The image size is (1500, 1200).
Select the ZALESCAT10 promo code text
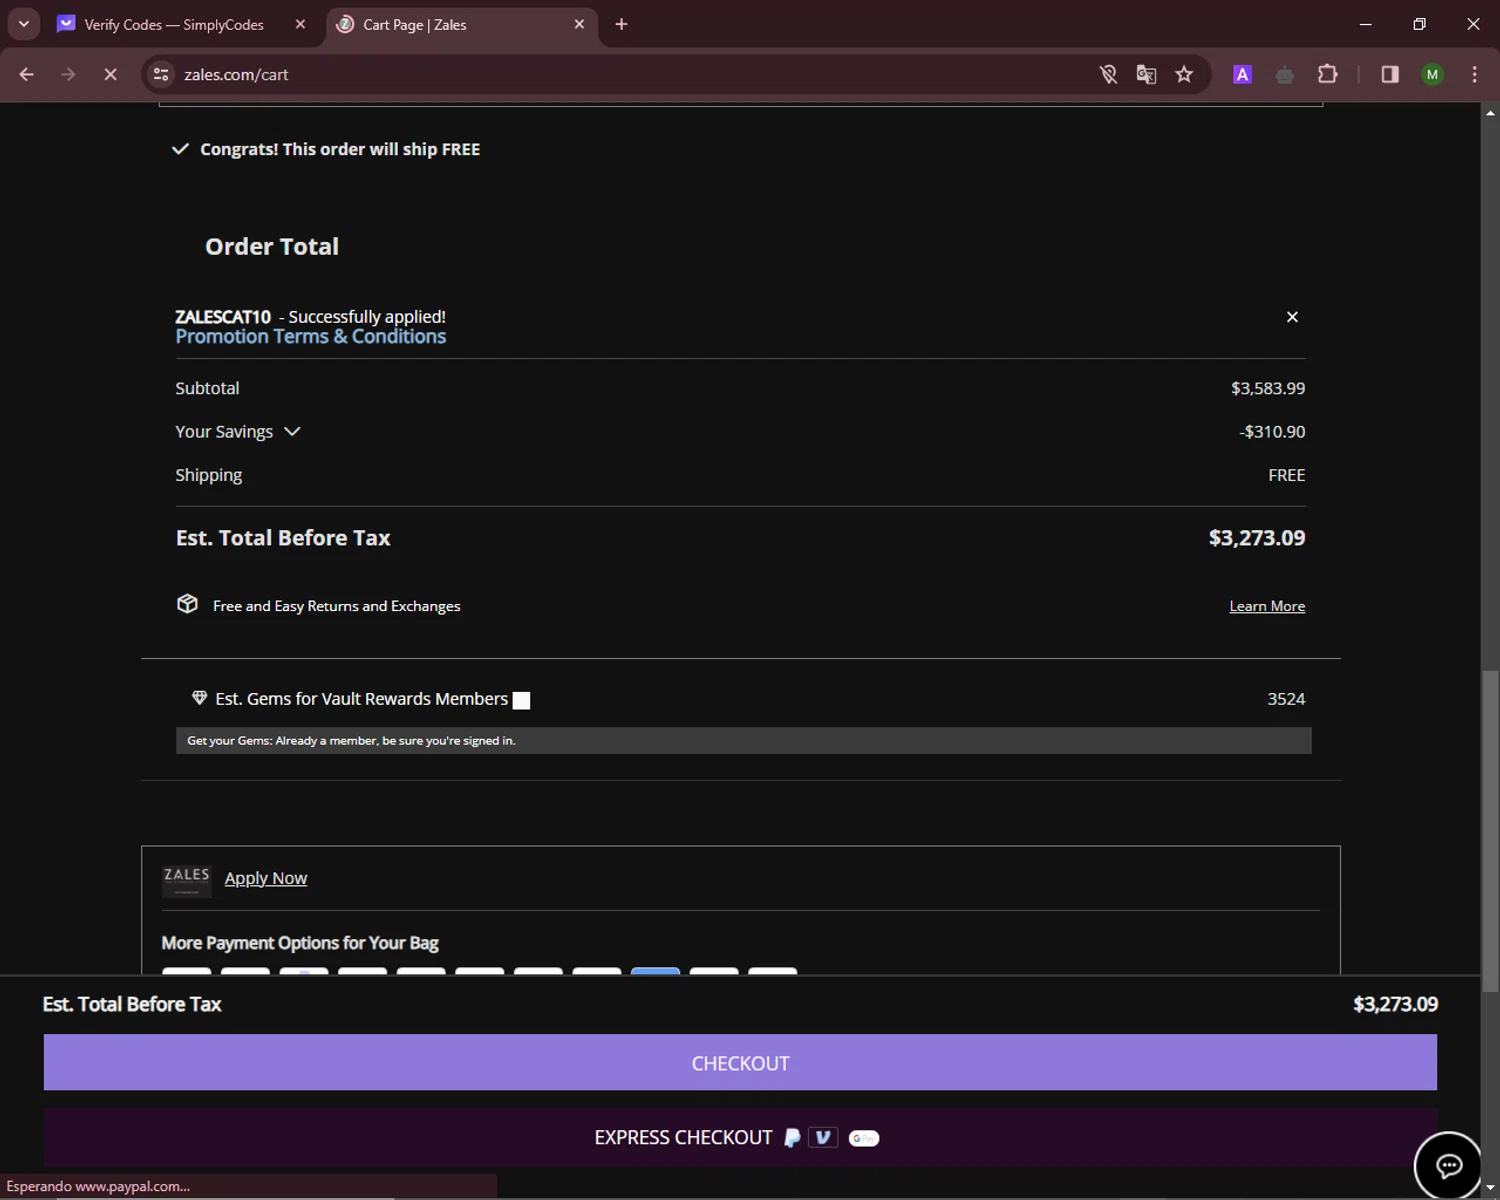point(223,317)
